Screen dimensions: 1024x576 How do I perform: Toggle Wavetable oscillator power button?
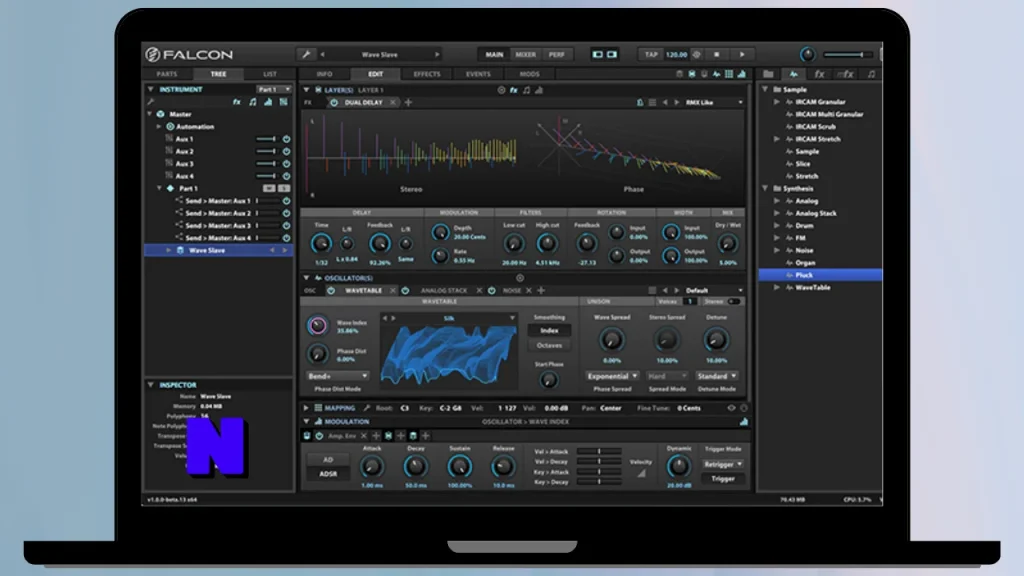pyautogui.click(x=331, y=291)
